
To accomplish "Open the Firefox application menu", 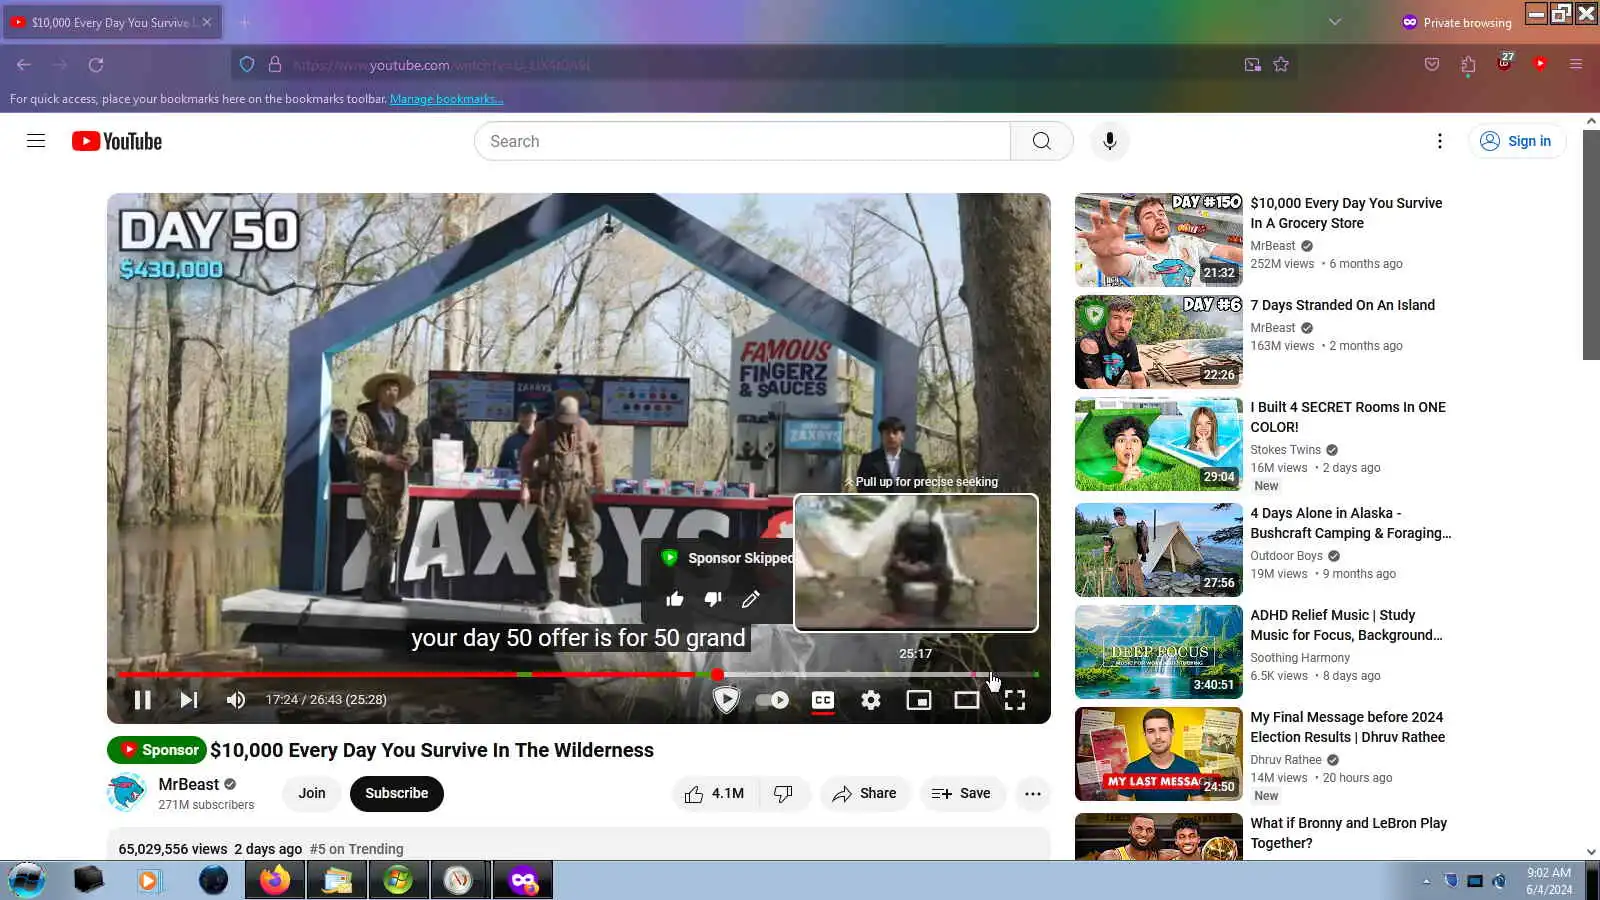I will pos(1576,65).
